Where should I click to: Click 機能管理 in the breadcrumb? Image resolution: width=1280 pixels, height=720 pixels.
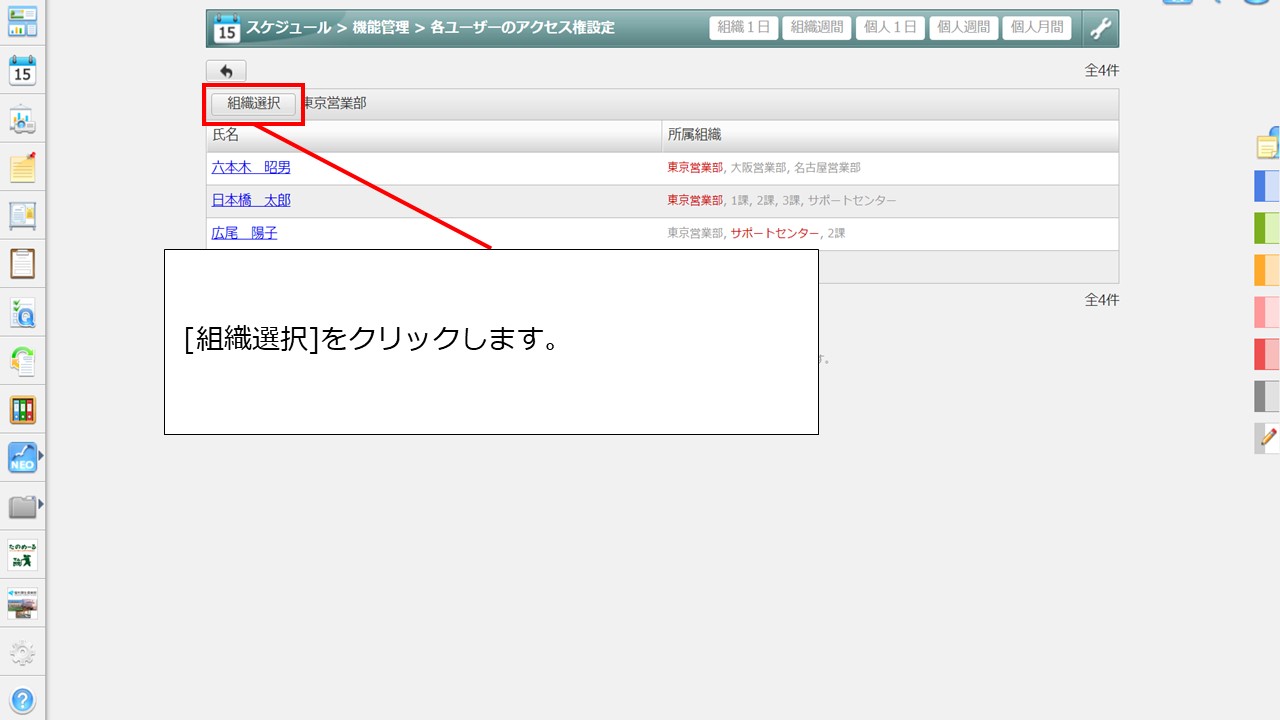381,28
